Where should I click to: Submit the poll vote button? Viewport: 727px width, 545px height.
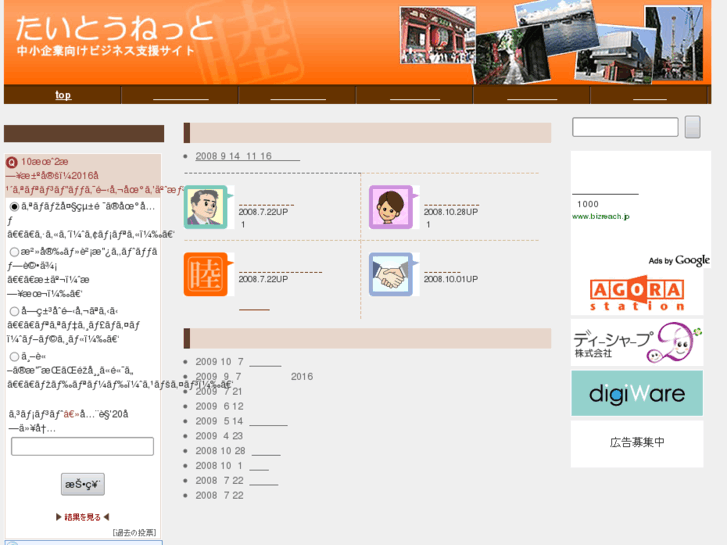tap(83, 484)
